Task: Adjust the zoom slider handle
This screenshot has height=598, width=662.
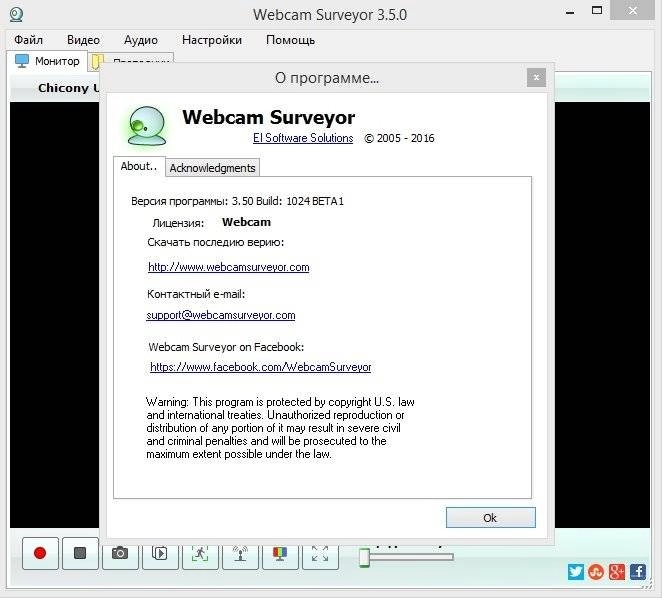Action: pyautogui.click(x=364, y=557)
